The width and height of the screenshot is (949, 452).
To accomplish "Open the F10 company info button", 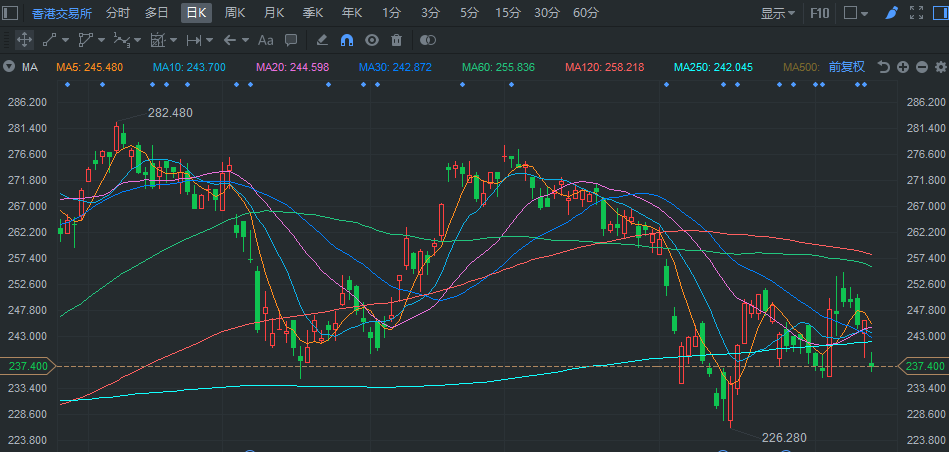I will [x=819, y=13].
